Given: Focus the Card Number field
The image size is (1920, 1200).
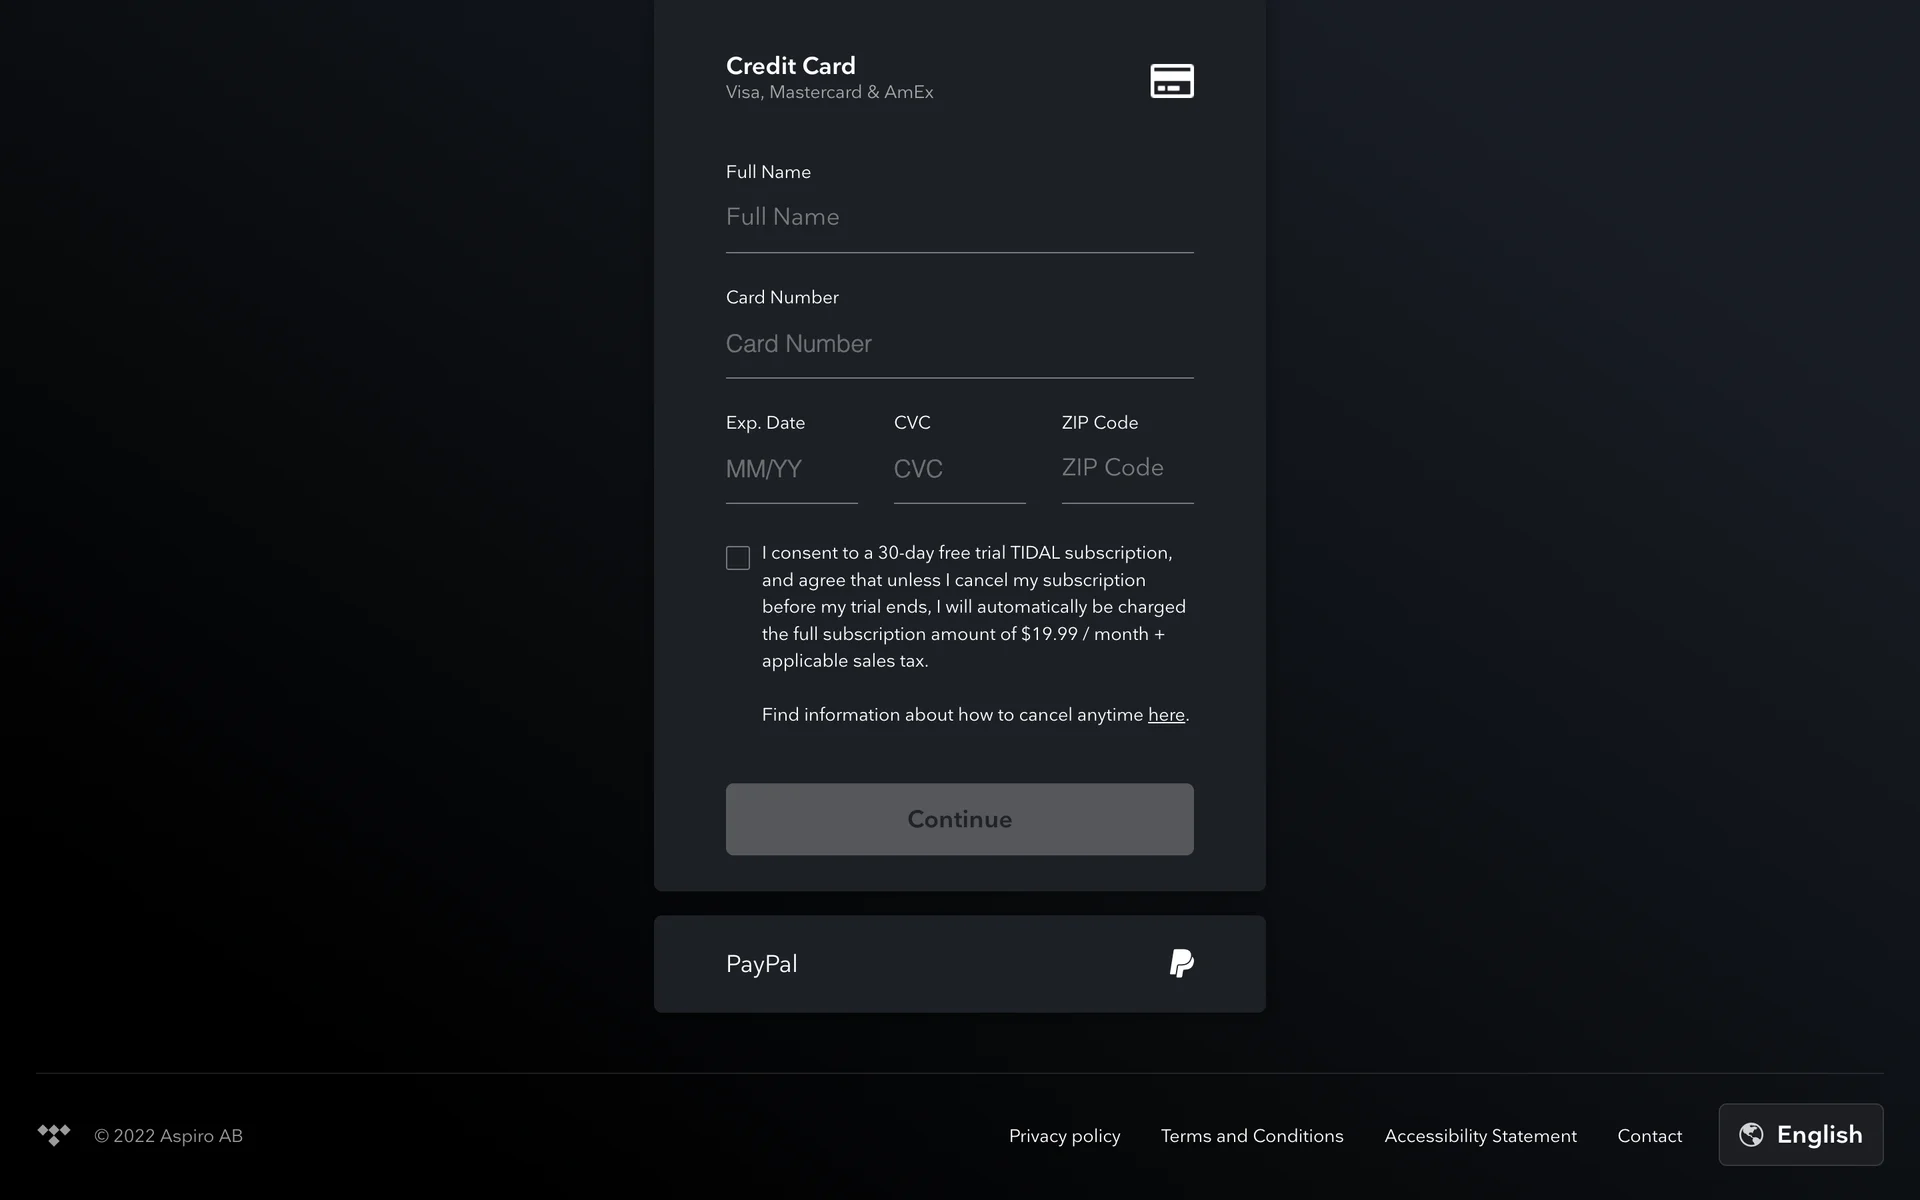Looking at the screenshot, I should [x=958, y=344].
